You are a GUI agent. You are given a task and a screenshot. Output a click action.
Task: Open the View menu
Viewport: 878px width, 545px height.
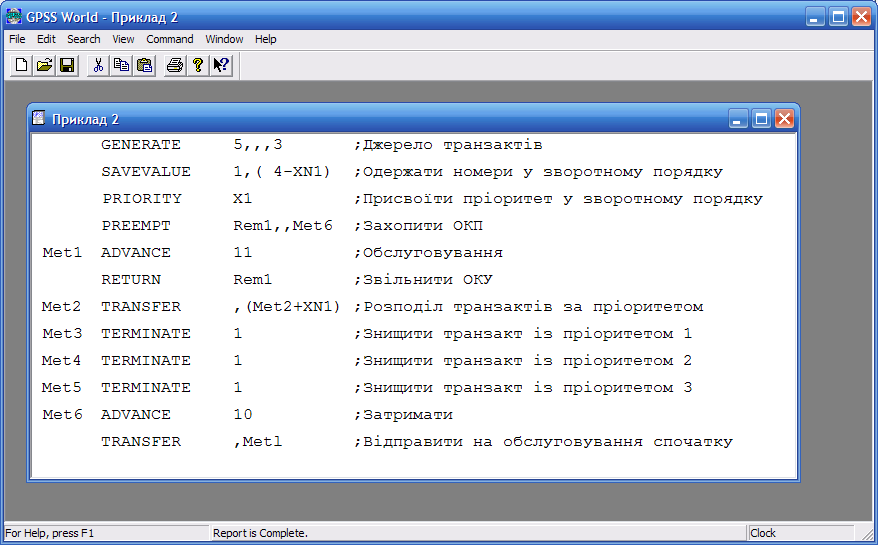(123, 39)
